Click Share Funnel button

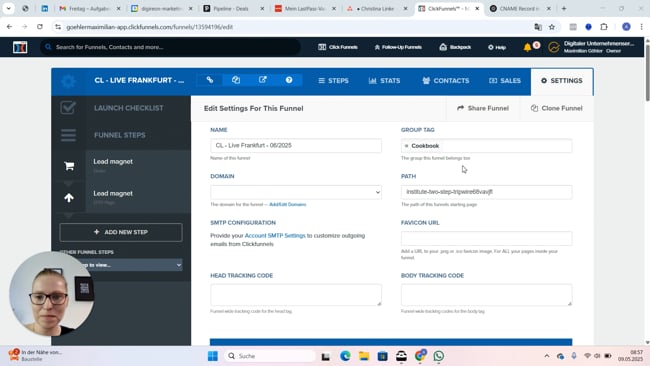click(x=483, y=108)
